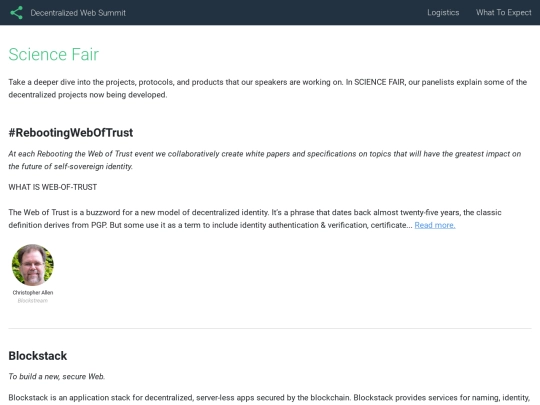540x405 pixels.
Task: Open the Decentralized Web Summit home link
Action: pos(78,13)
